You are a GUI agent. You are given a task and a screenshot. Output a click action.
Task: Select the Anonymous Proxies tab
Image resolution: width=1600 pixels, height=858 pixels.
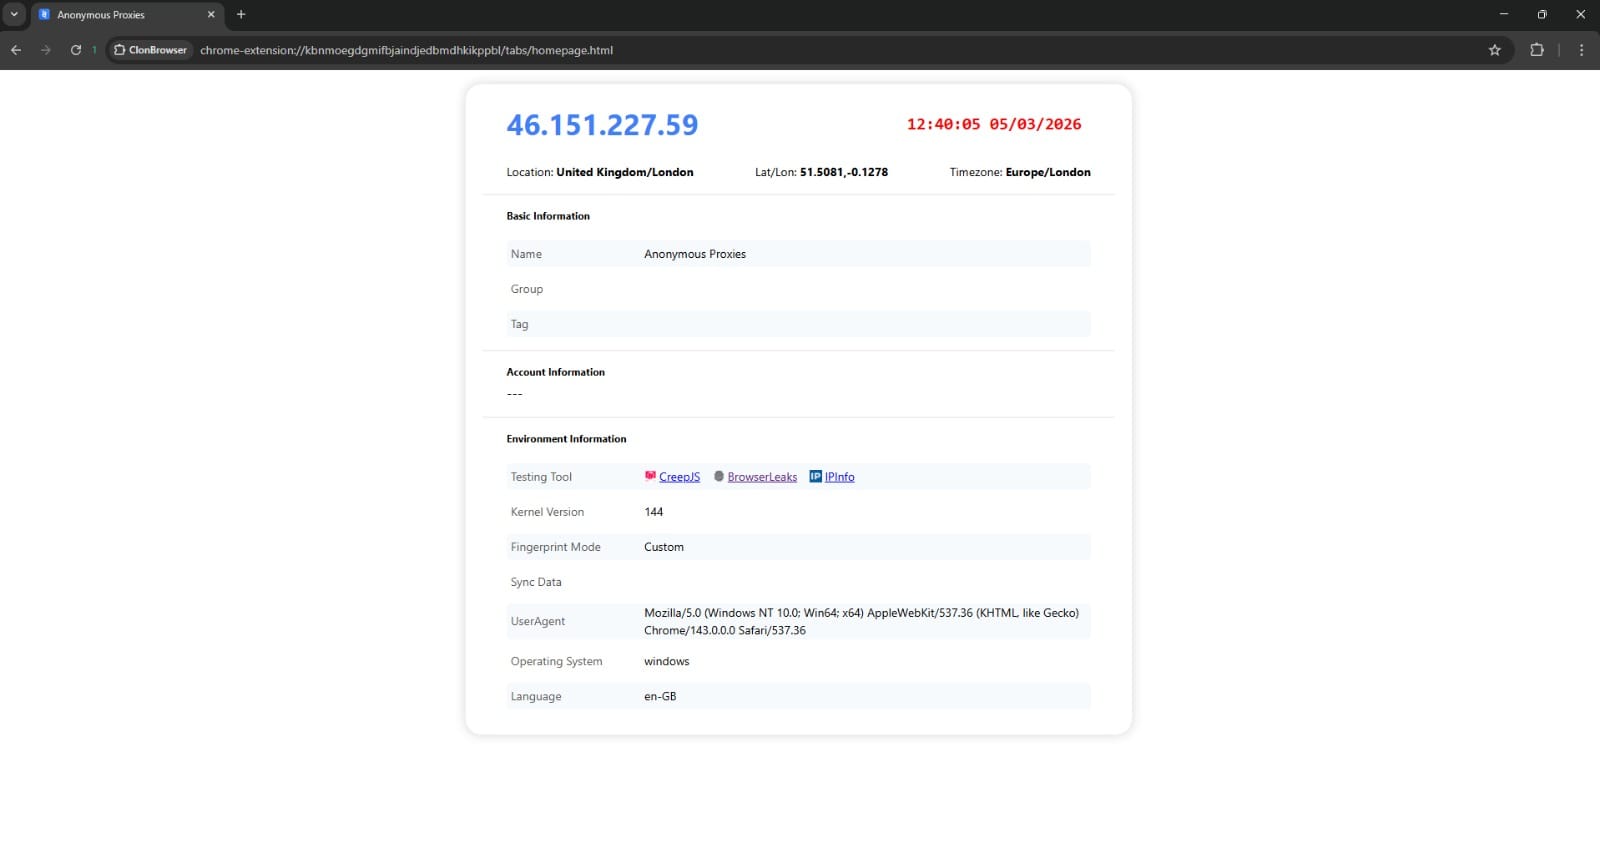[x=127, y=15]
